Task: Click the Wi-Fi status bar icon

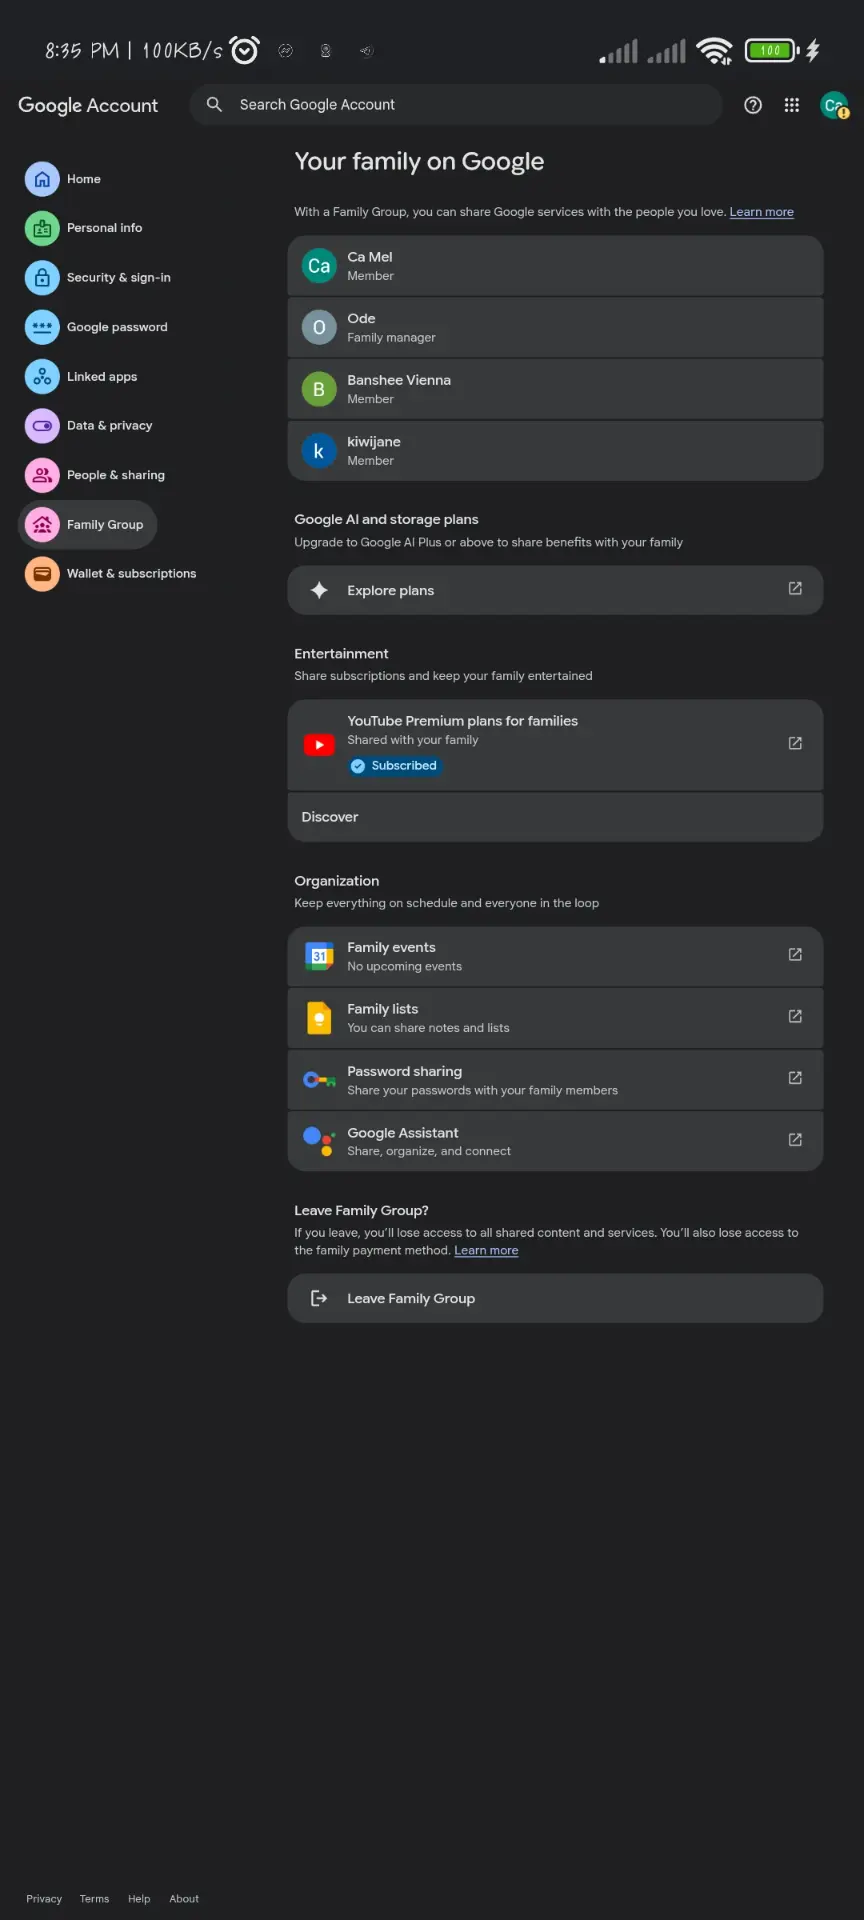Action: 714,50
